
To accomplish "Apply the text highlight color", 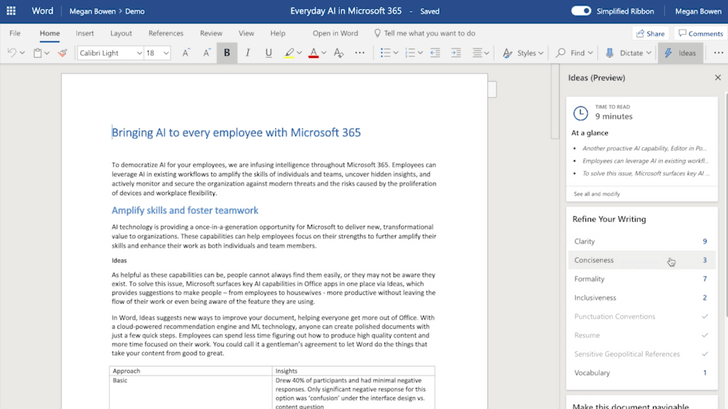I will click(x=289, y=53).
